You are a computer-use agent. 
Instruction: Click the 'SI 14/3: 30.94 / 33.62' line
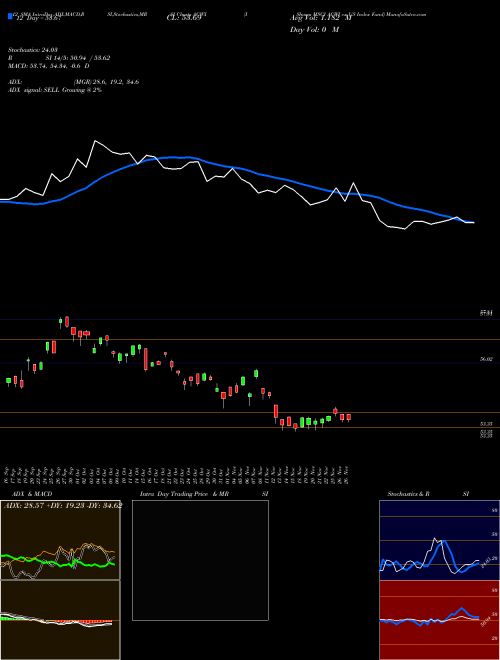(x=78, y=58)
